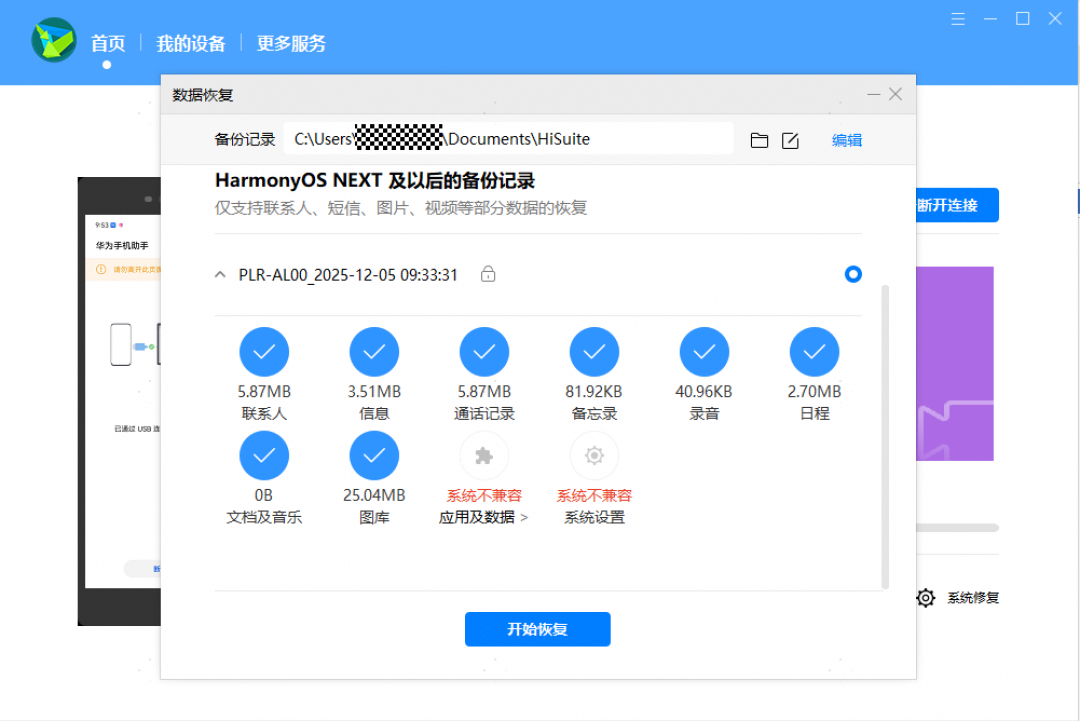
Task: Click the HiSuite logo icon
Action: 53,40
